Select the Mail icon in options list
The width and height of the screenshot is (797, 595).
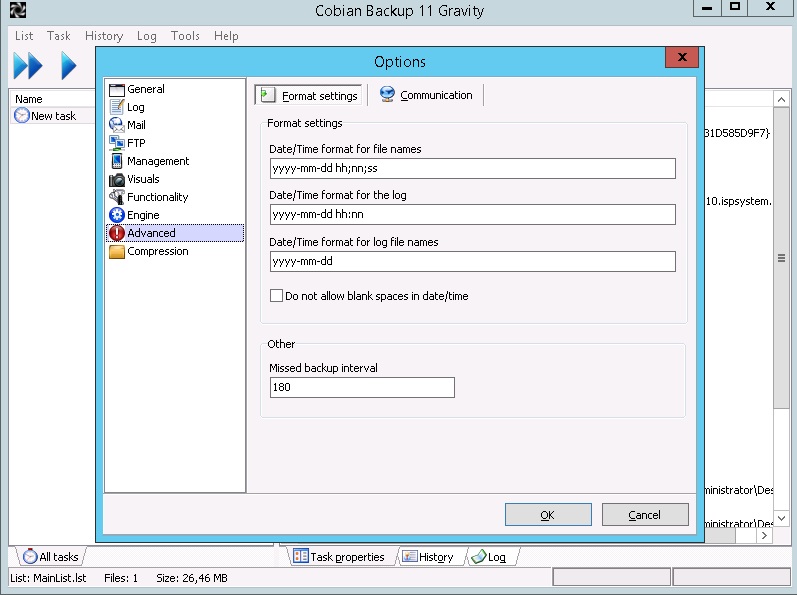(x=116, y=125)
